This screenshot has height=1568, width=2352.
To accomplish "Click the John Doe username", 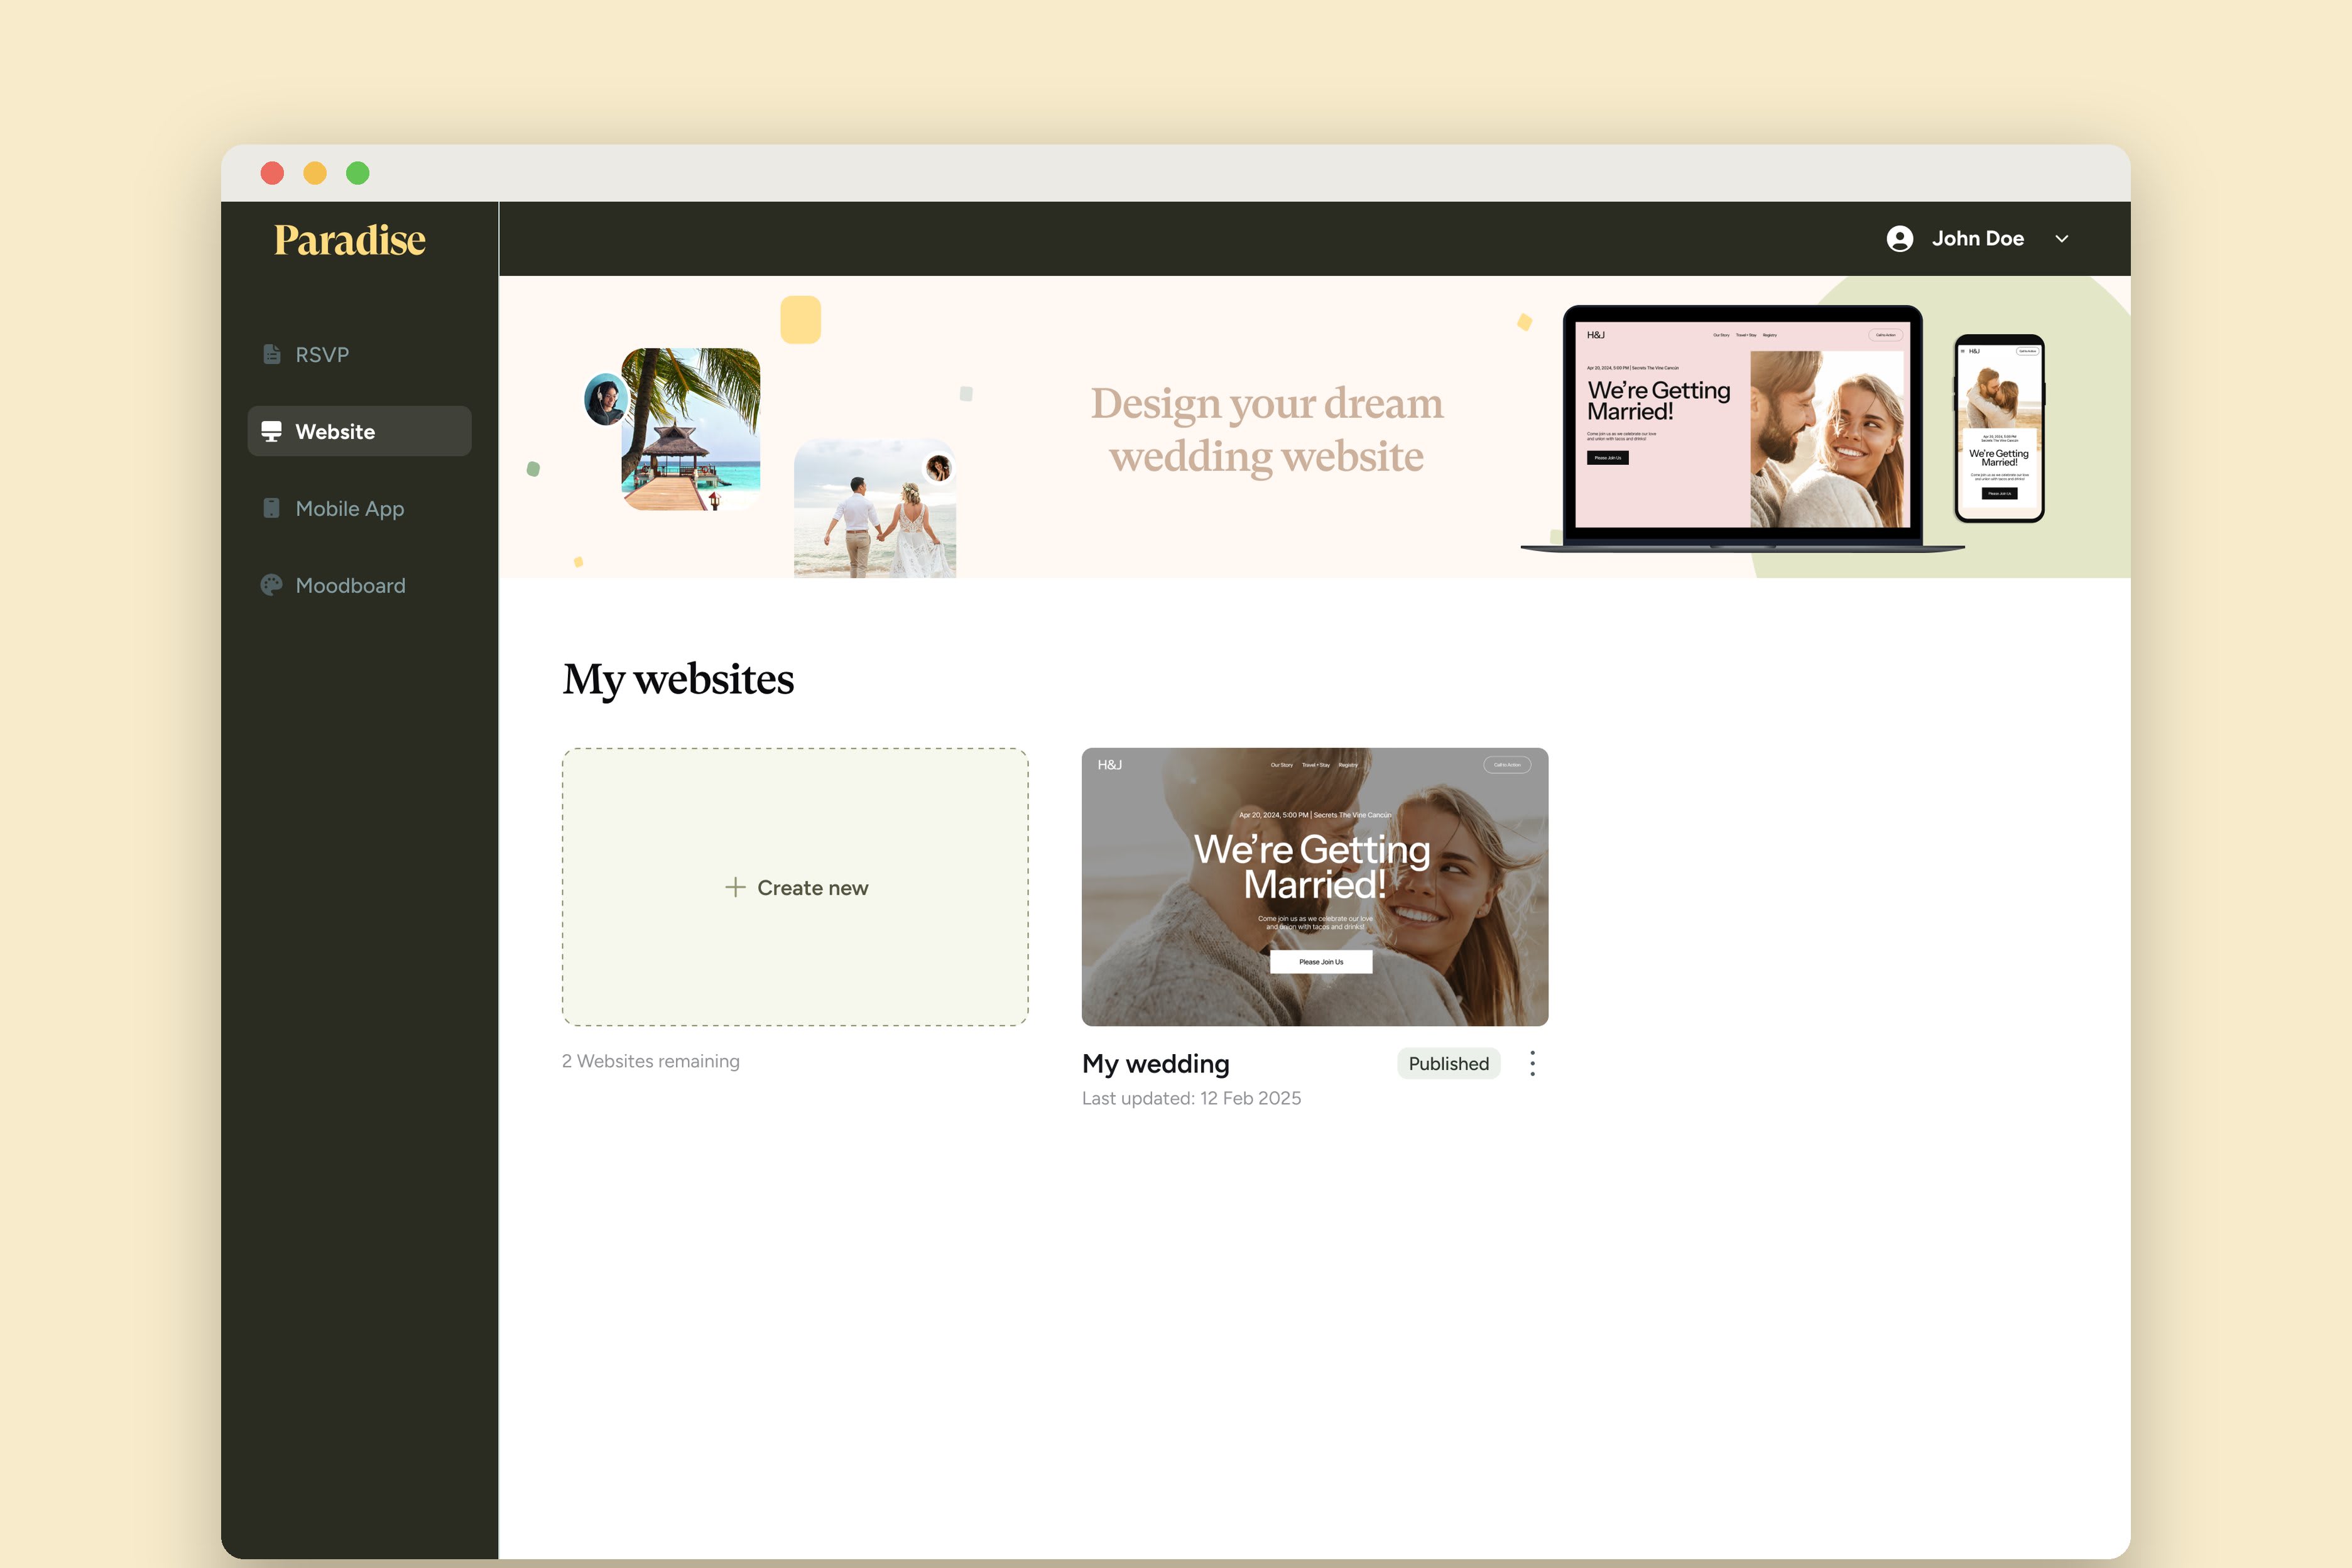I will pyautogui.click(x=1977, y=238).
